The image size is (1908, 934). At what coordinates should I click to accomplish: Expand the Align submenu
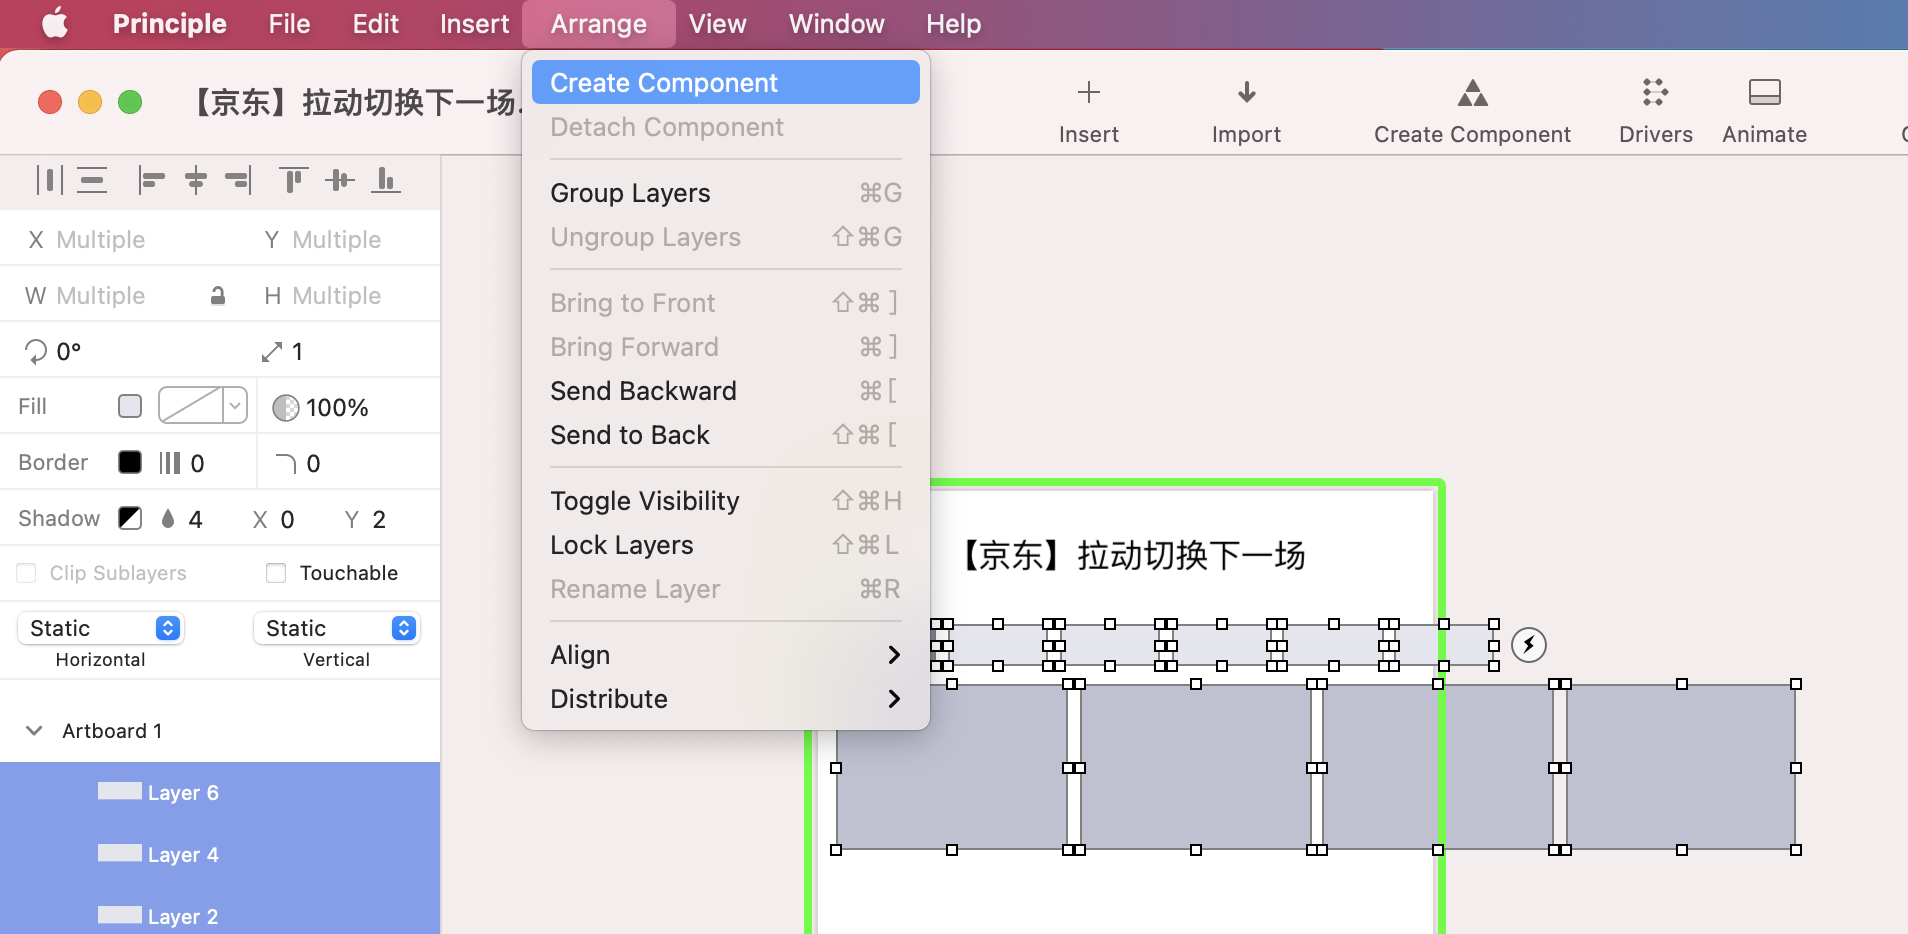click(726, 655)
